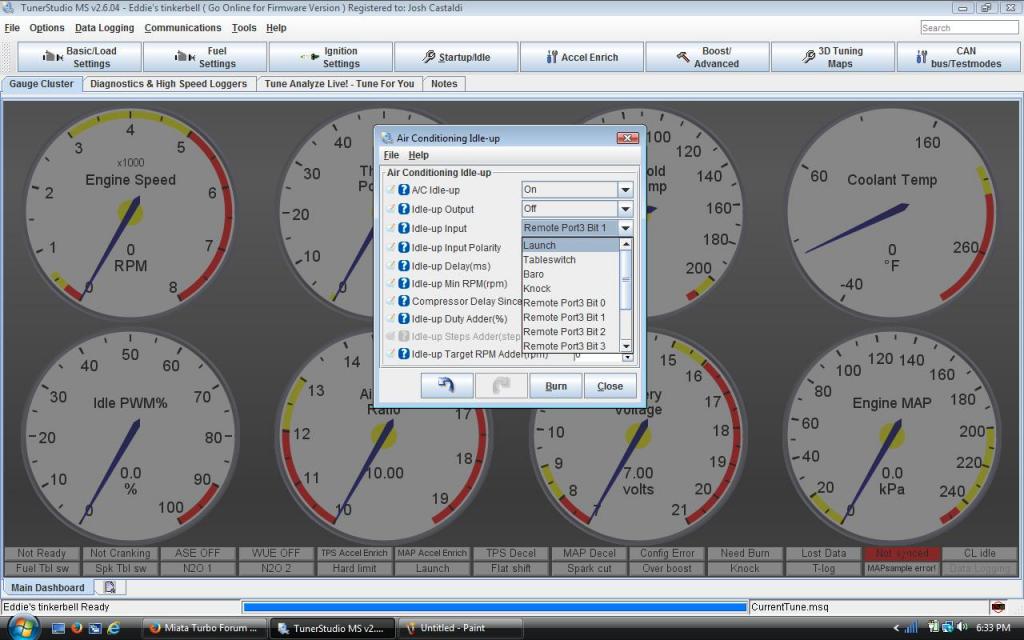The height and width of the screenshot is (640, 1024).
Task: Click the Air Conditioning Idle-up title icon
Action: coord(387,138)
